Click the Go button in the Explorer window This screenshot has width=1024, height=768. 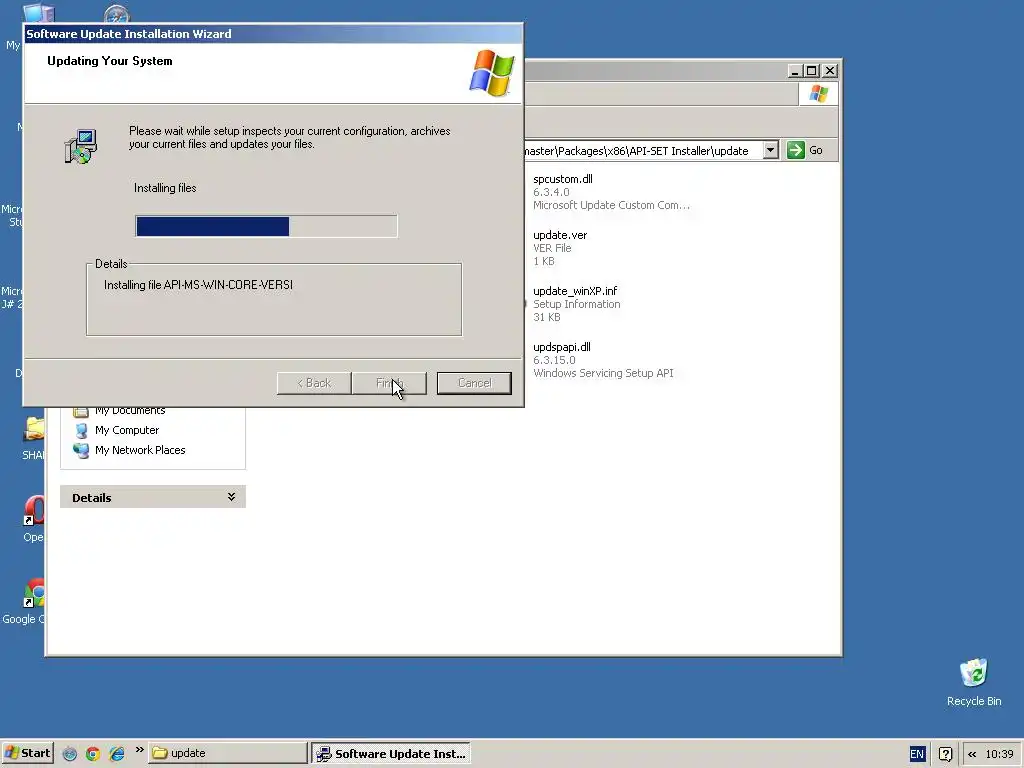point(805,150)
